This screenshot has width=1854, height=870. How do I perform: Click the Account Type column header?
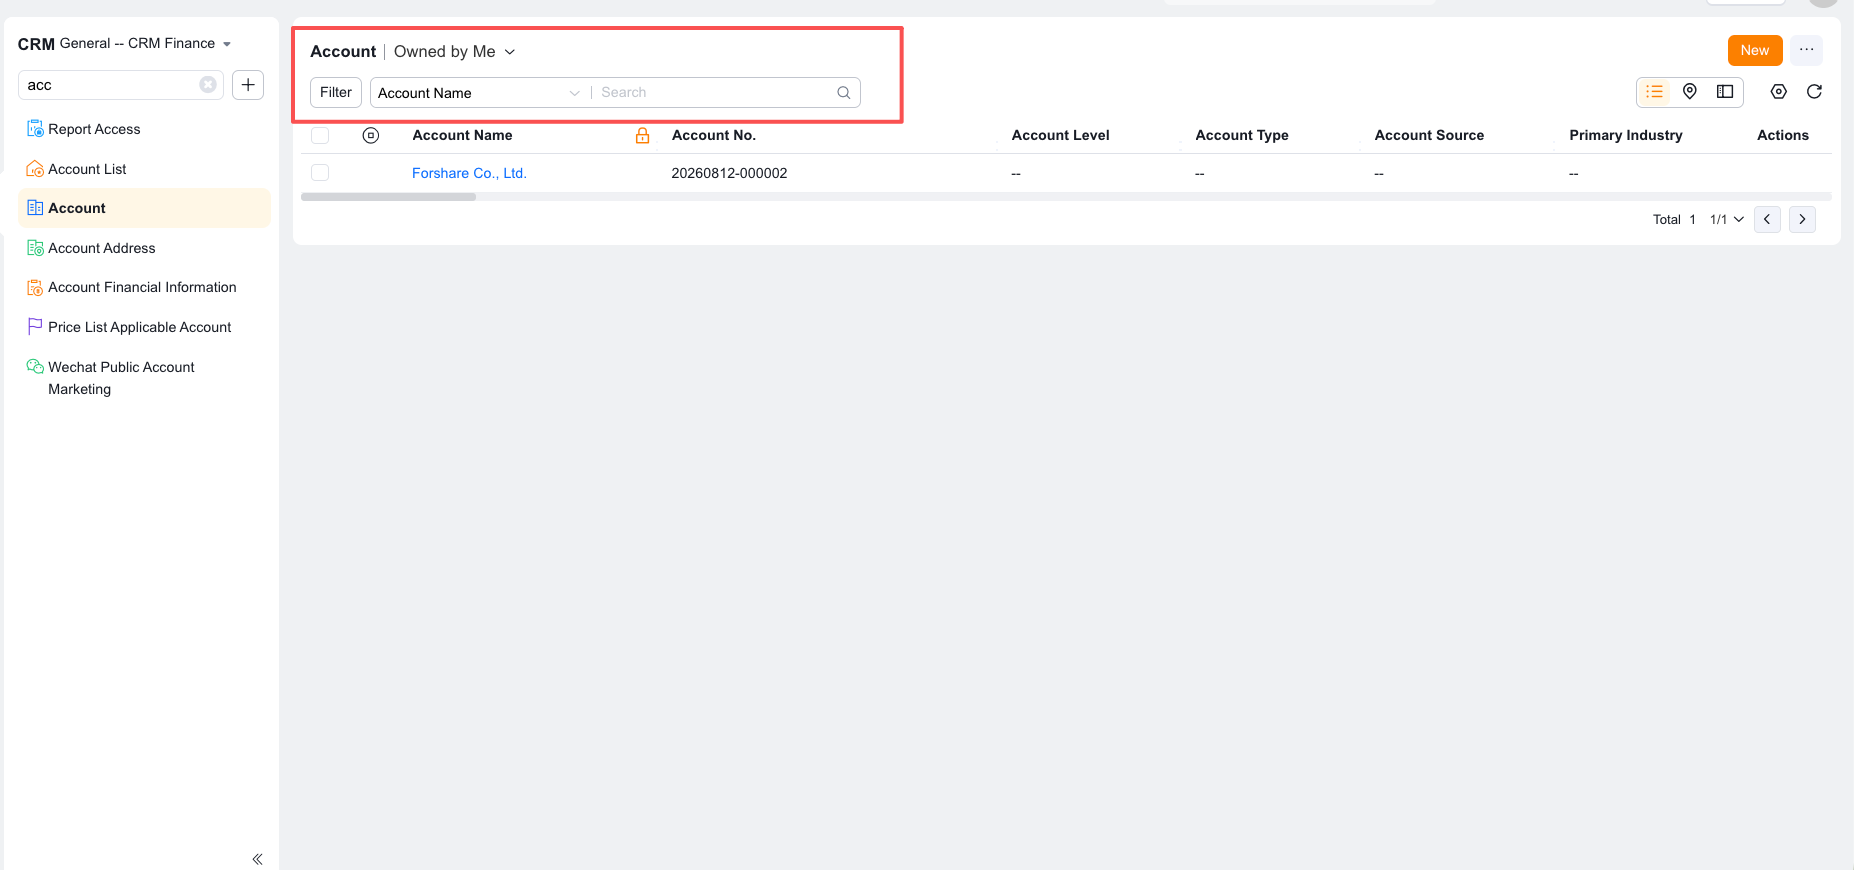pyautogui.click(x=1242, y=135)
